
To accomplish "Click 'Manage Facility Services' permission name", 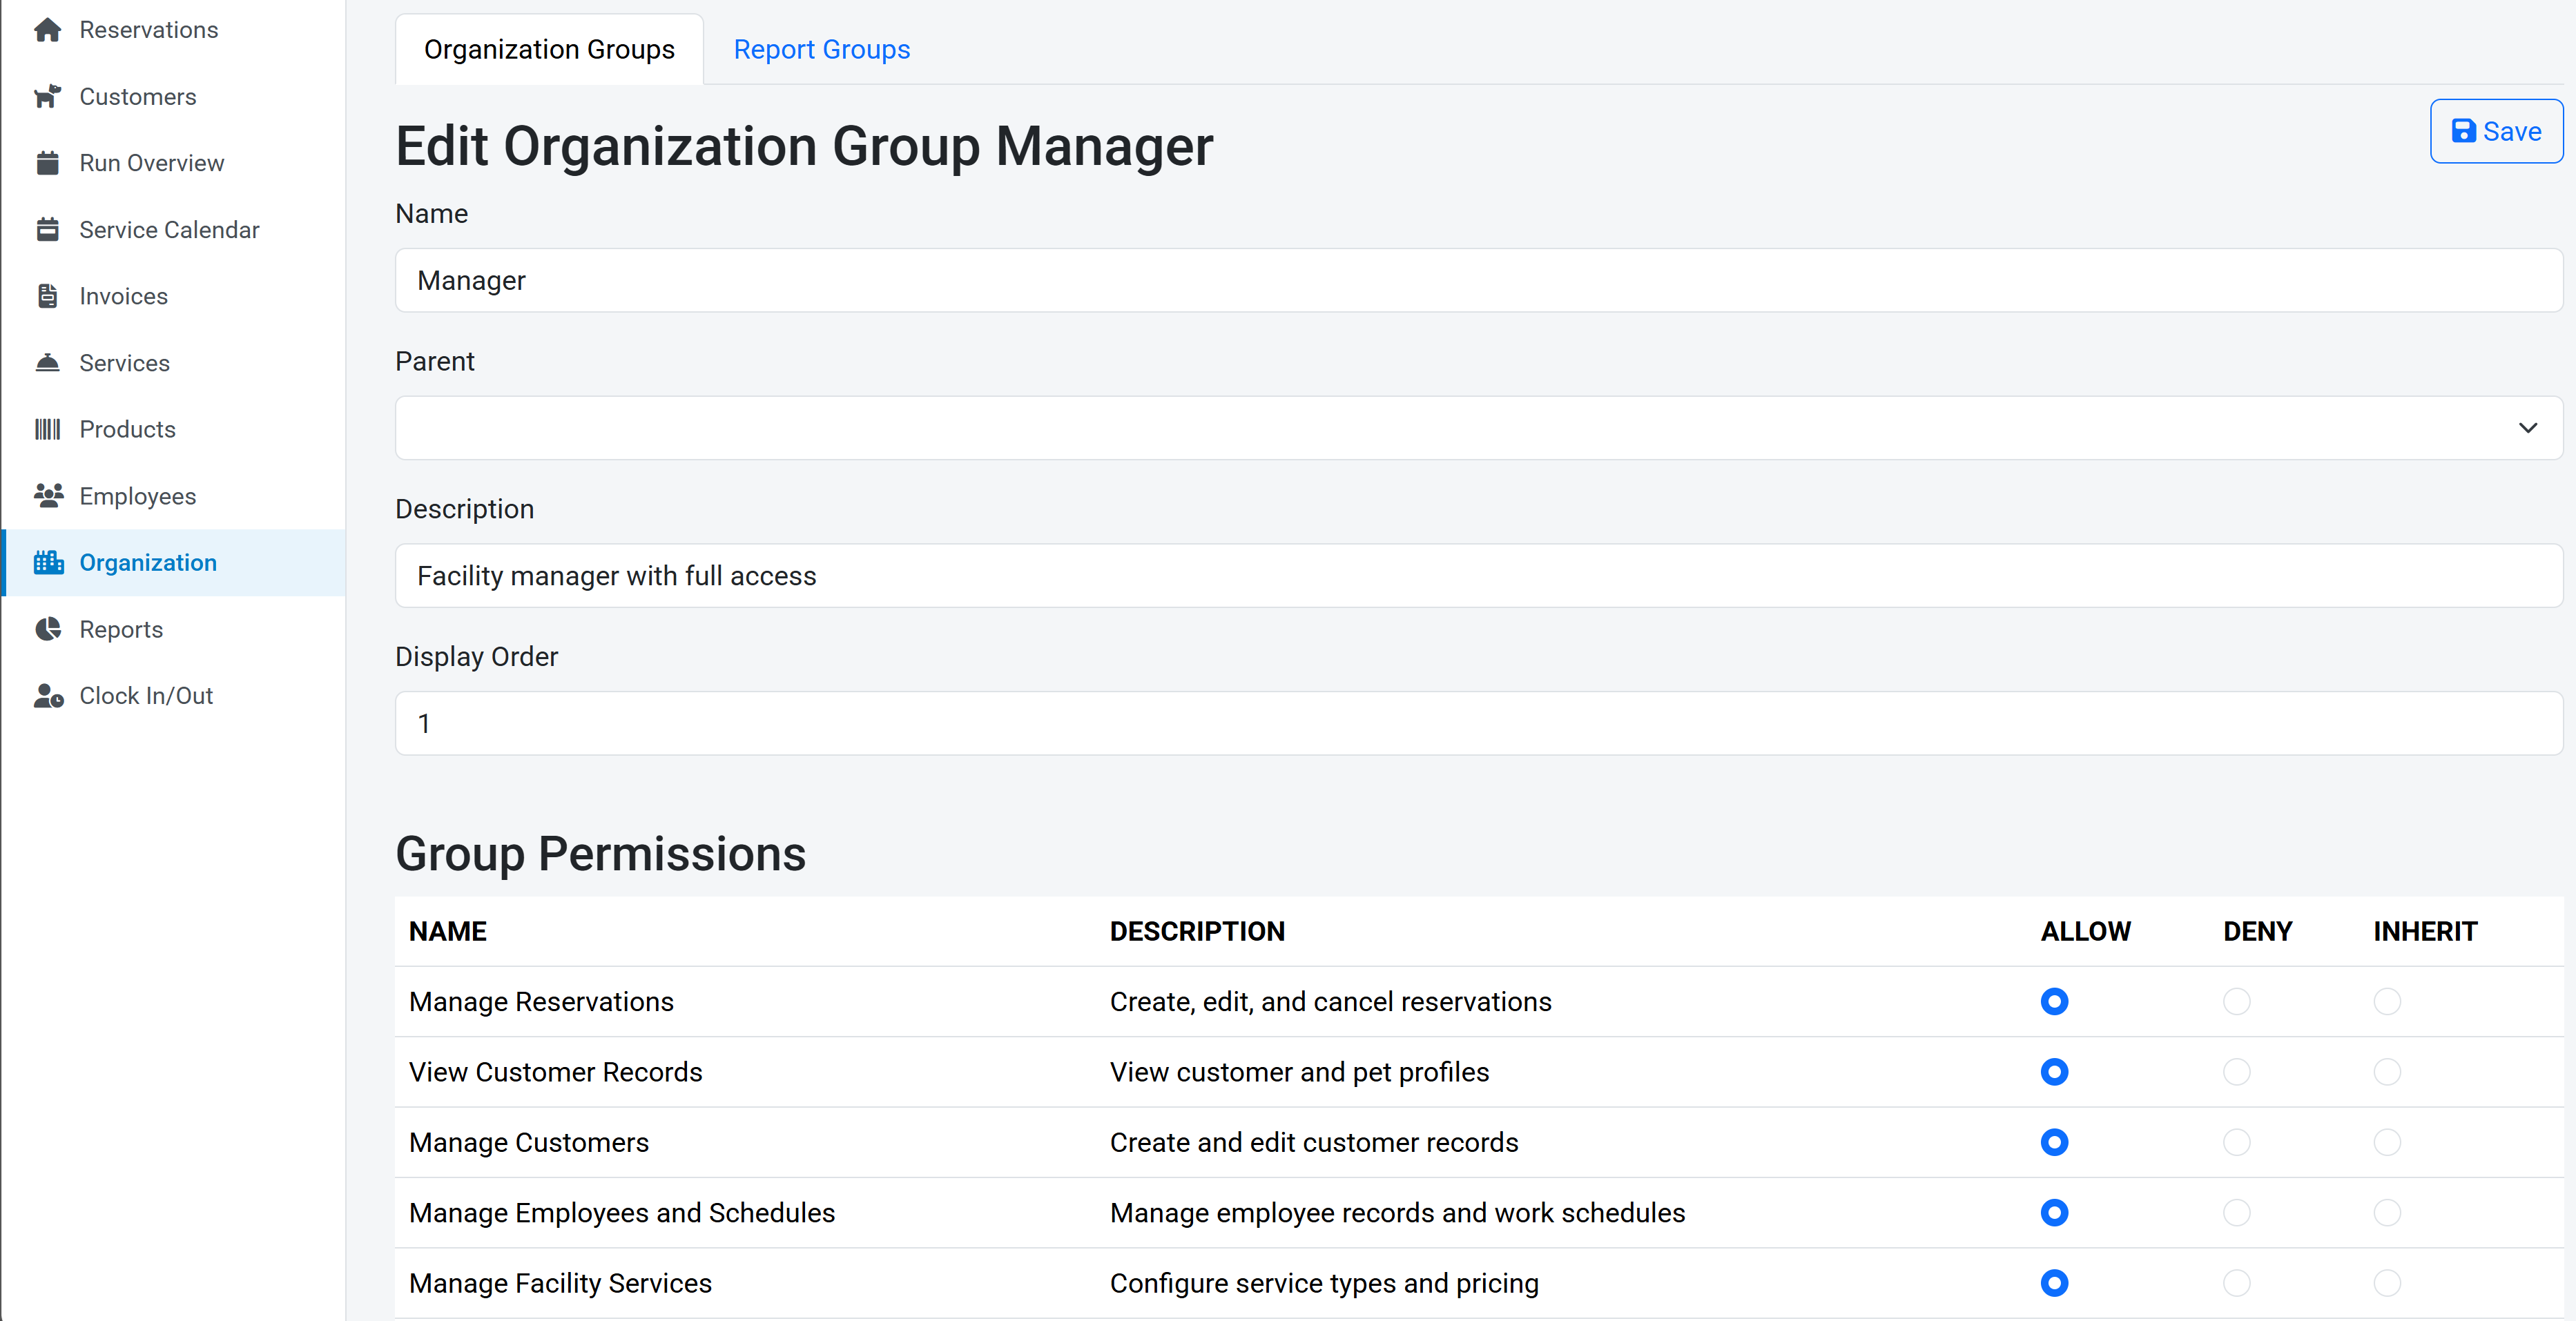I will tap(560, 1283).
